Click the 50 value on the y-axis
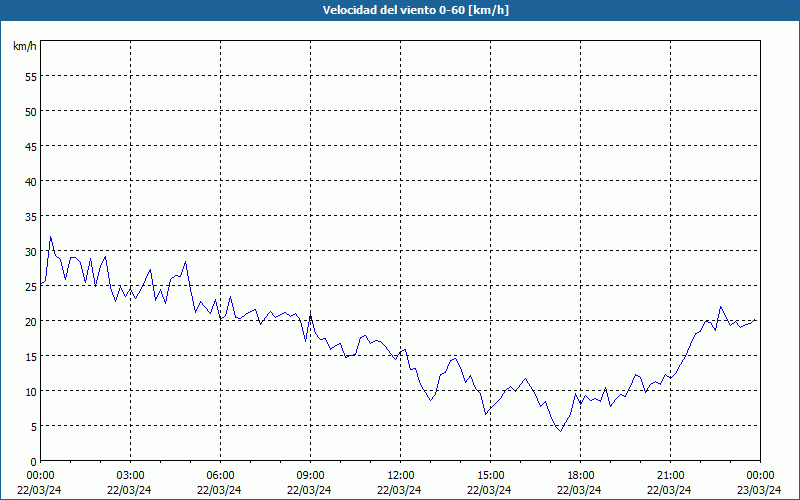800x500 pixels. click(31, 112)
